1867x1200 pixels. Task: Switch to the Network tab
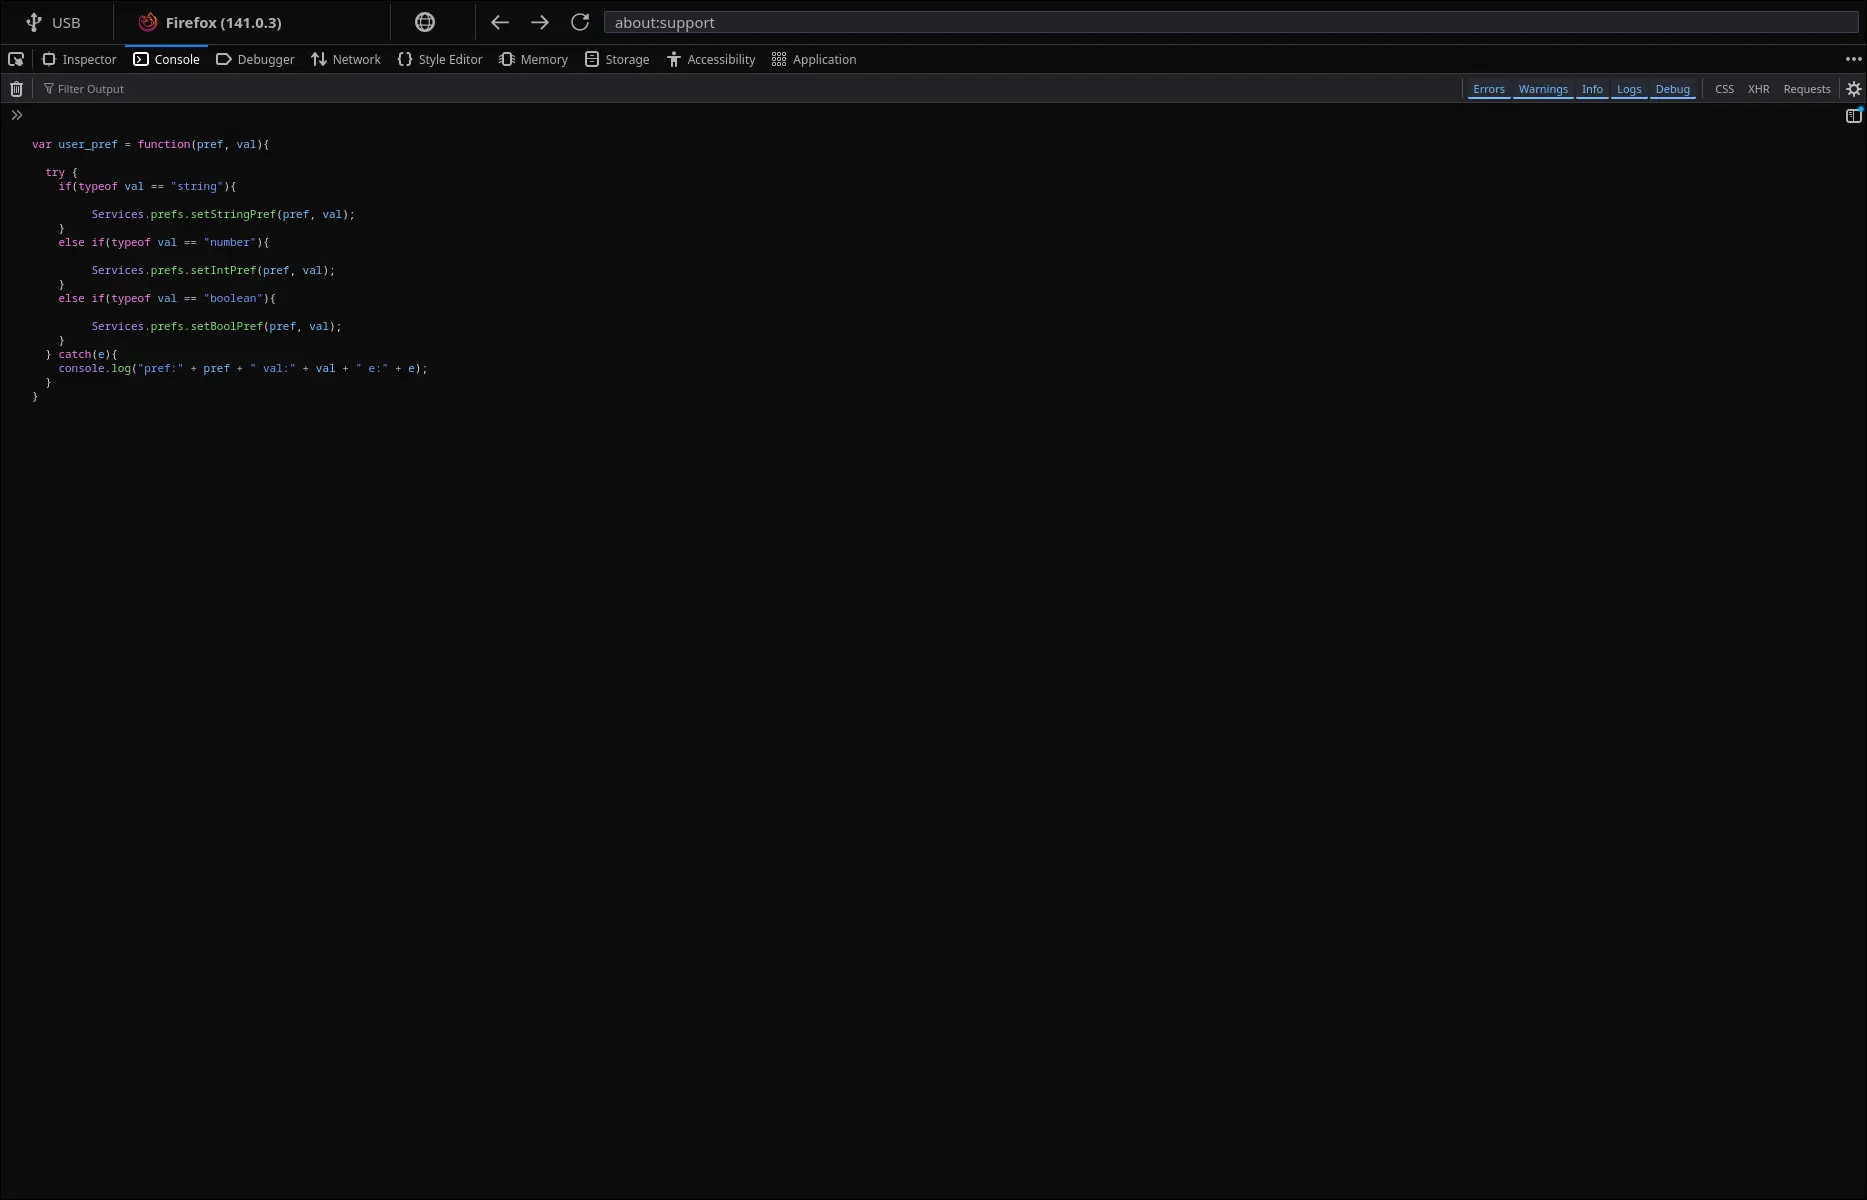[x=346, y=60]
